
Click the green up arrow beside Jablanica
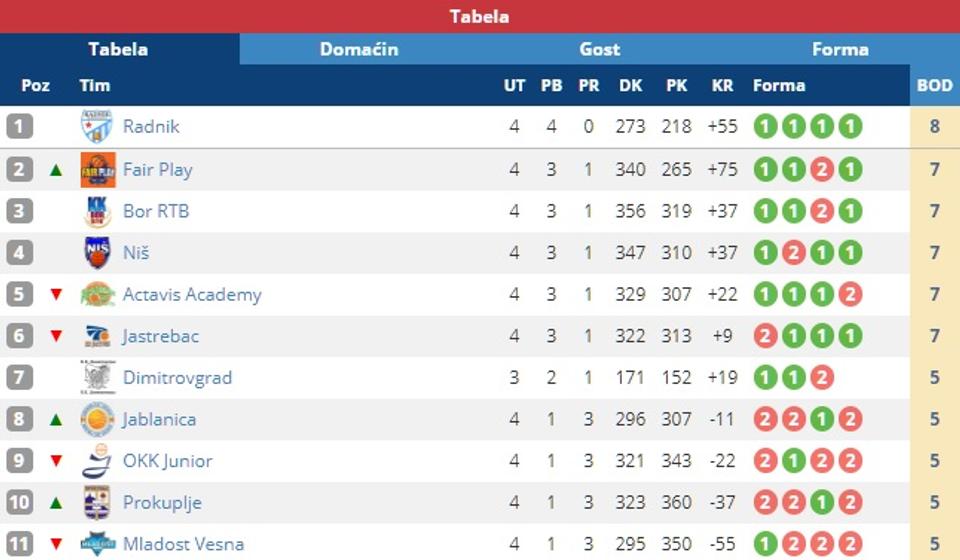(x=56, y=420)
